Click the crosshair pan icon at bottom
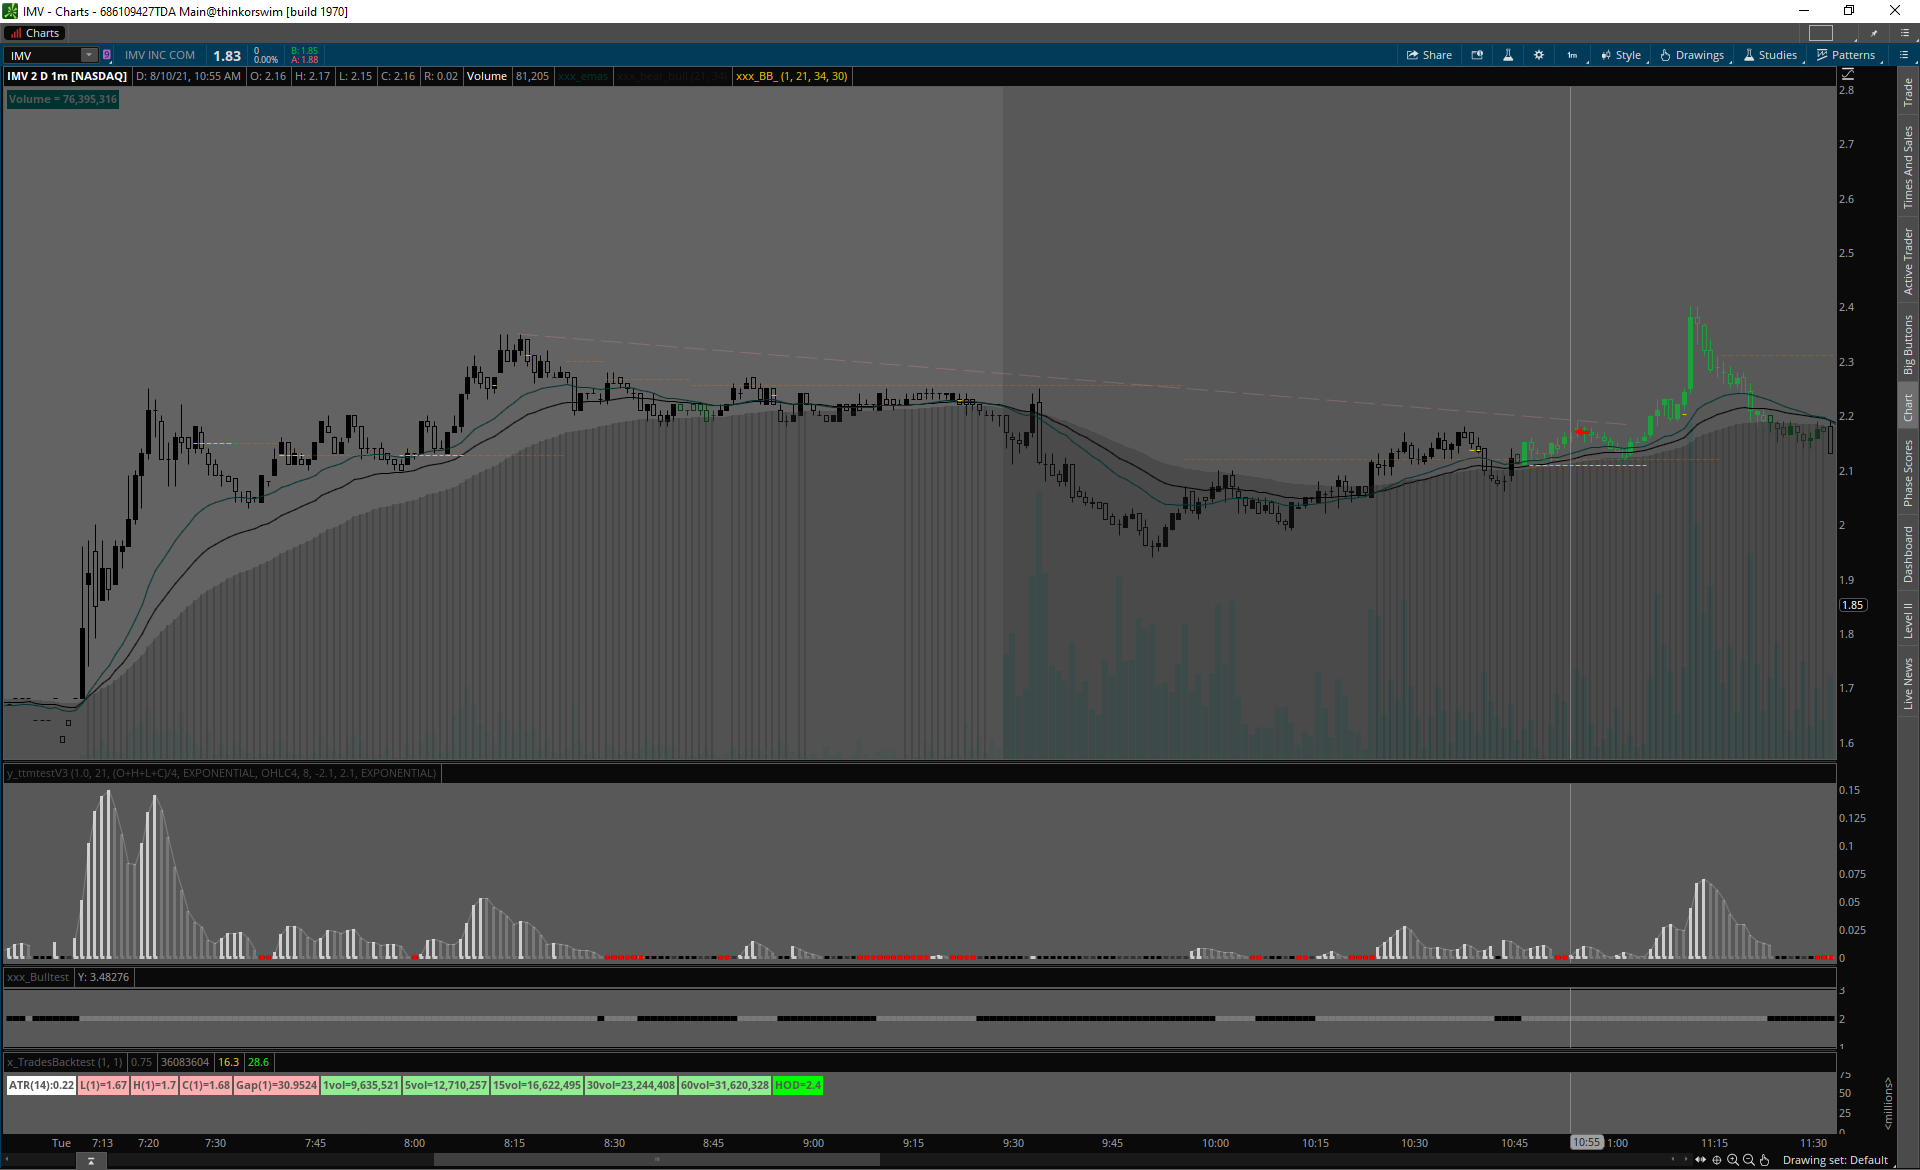The image size is (1920, 1170). click(x=1717, y=1160)
